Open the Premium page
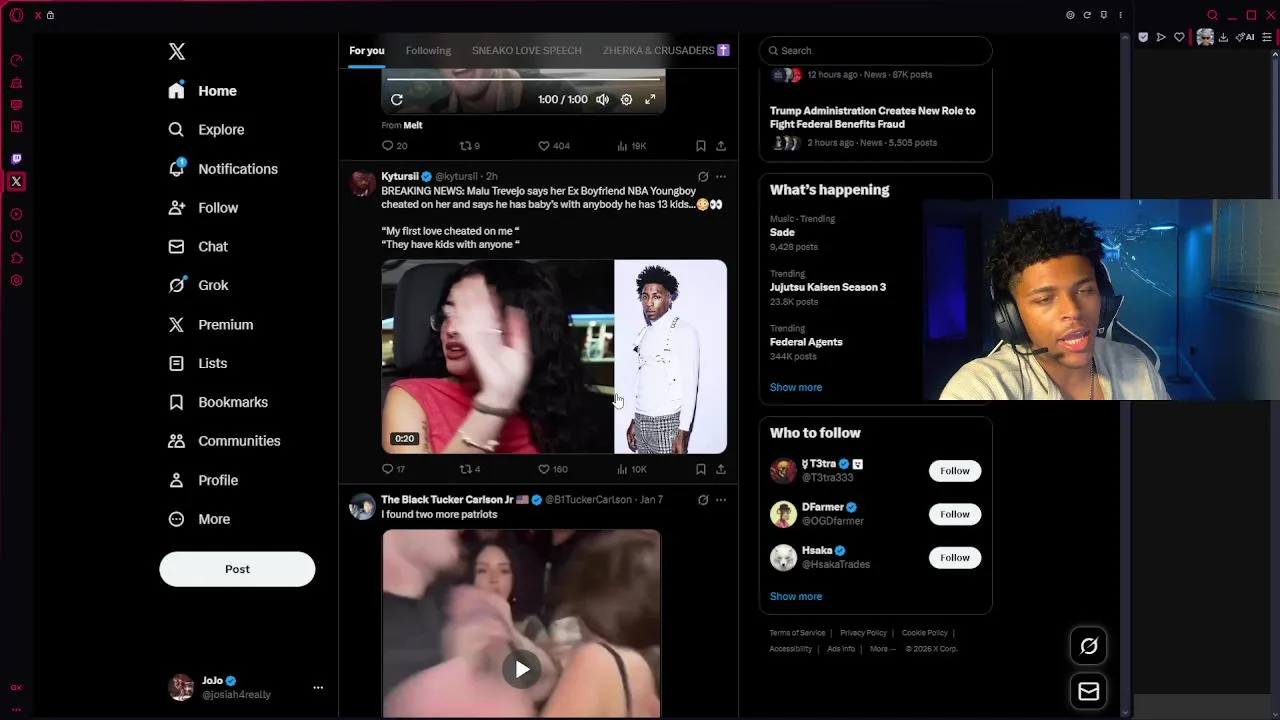 [211, 325]
